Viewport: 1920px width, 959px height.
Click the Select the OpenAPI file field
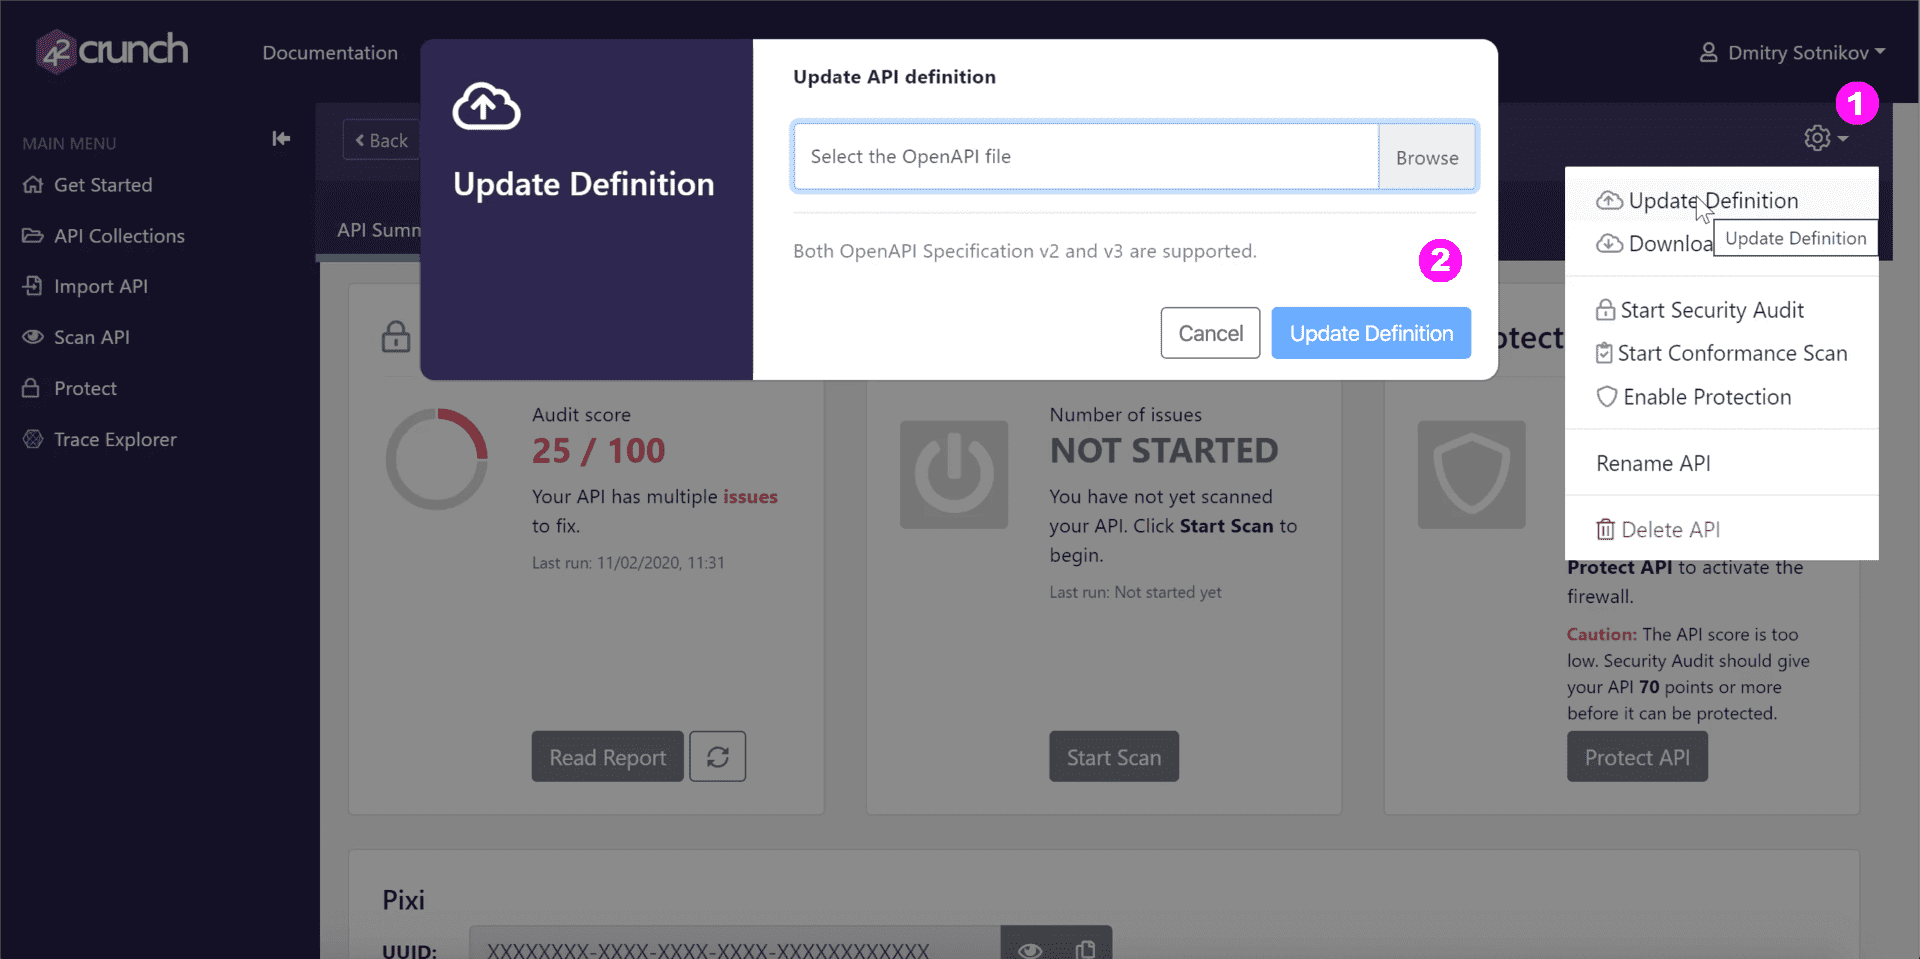[x=1085, y=156]
